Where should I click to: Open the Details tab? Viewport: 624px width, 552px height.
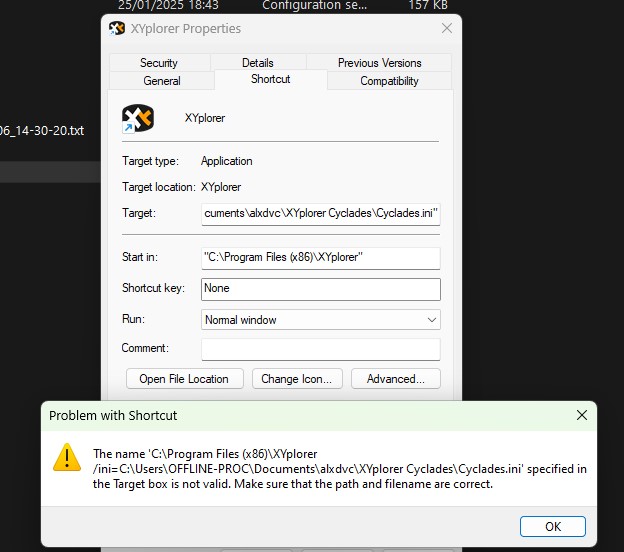pos(257,62)
